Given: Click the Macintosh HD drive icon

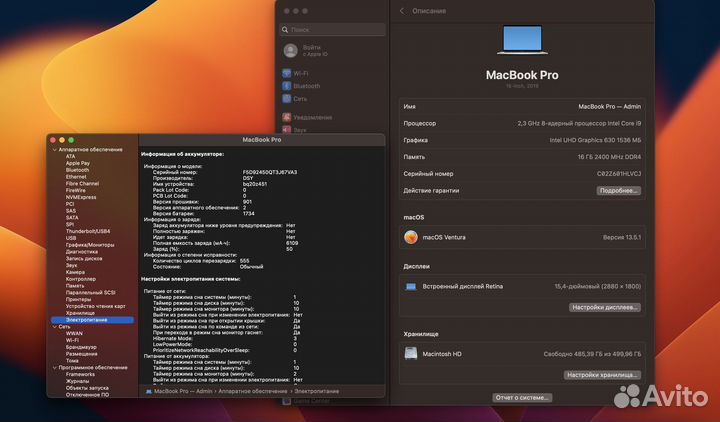Looking at the screenshot, I should click(411, 354).
